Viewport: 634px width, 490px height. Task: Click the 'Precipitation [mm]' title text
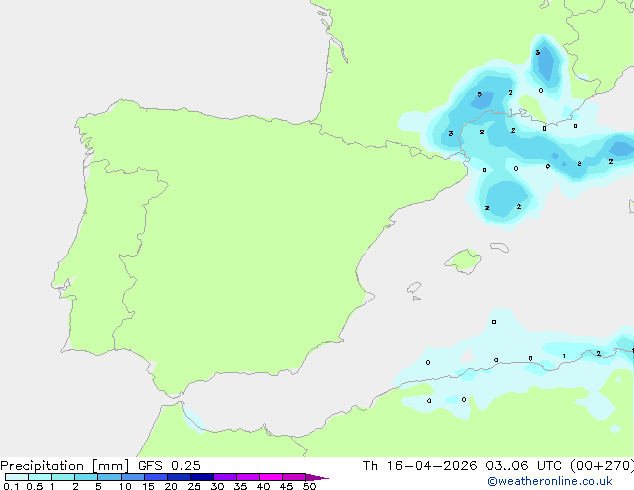[x=65, y=466]
